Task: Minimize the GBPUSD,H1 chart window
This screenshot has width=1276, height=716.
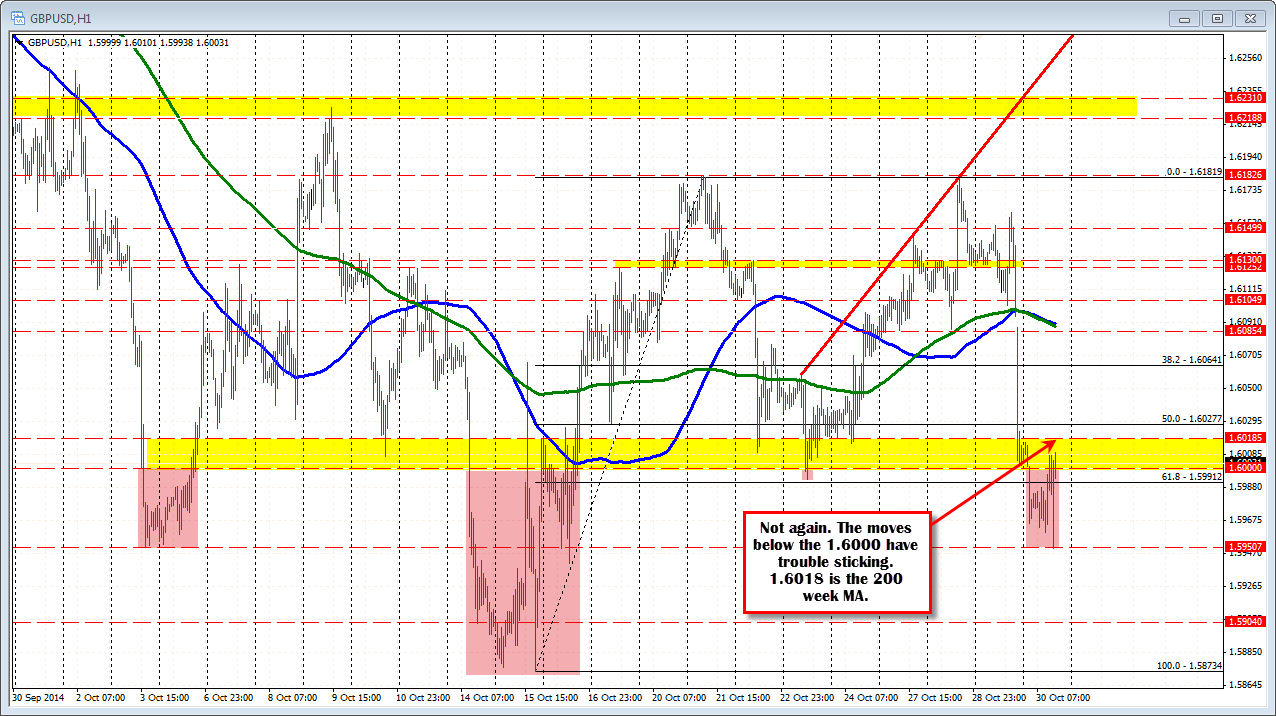Action: 1186,17
